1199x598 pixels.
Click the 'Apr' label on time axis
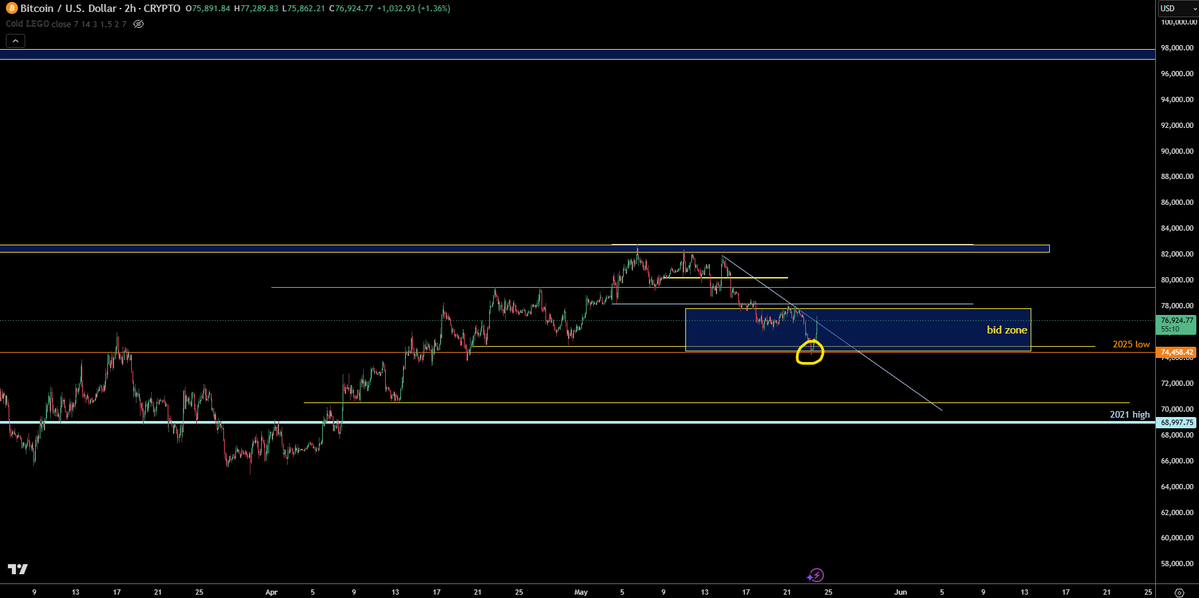[x=271, y=592]
